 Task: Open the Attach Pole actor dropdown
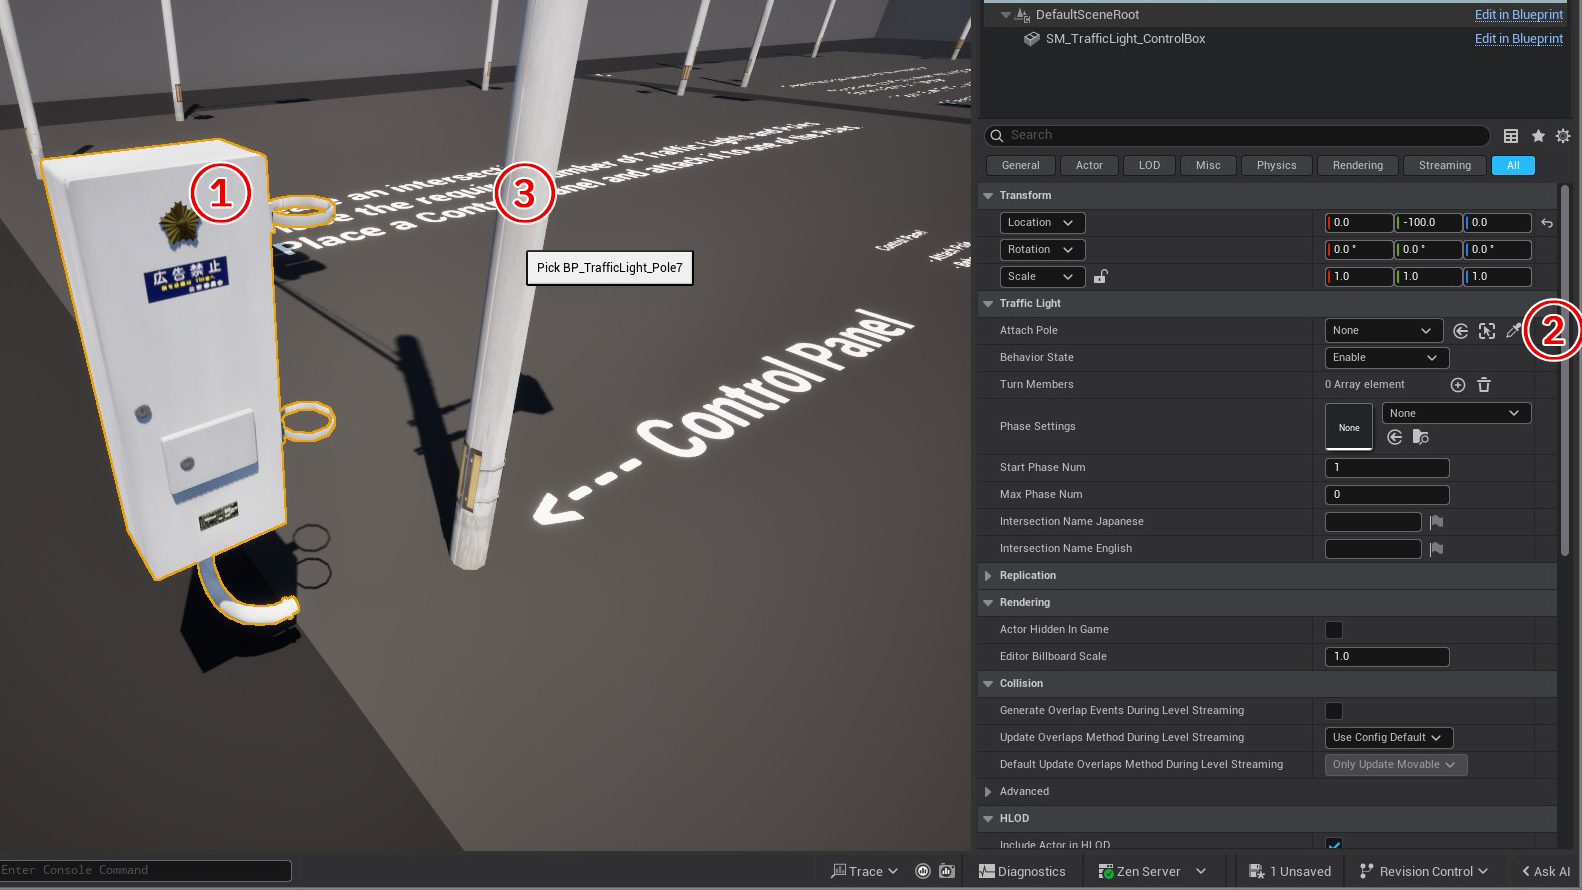(x=1383, y=331)
